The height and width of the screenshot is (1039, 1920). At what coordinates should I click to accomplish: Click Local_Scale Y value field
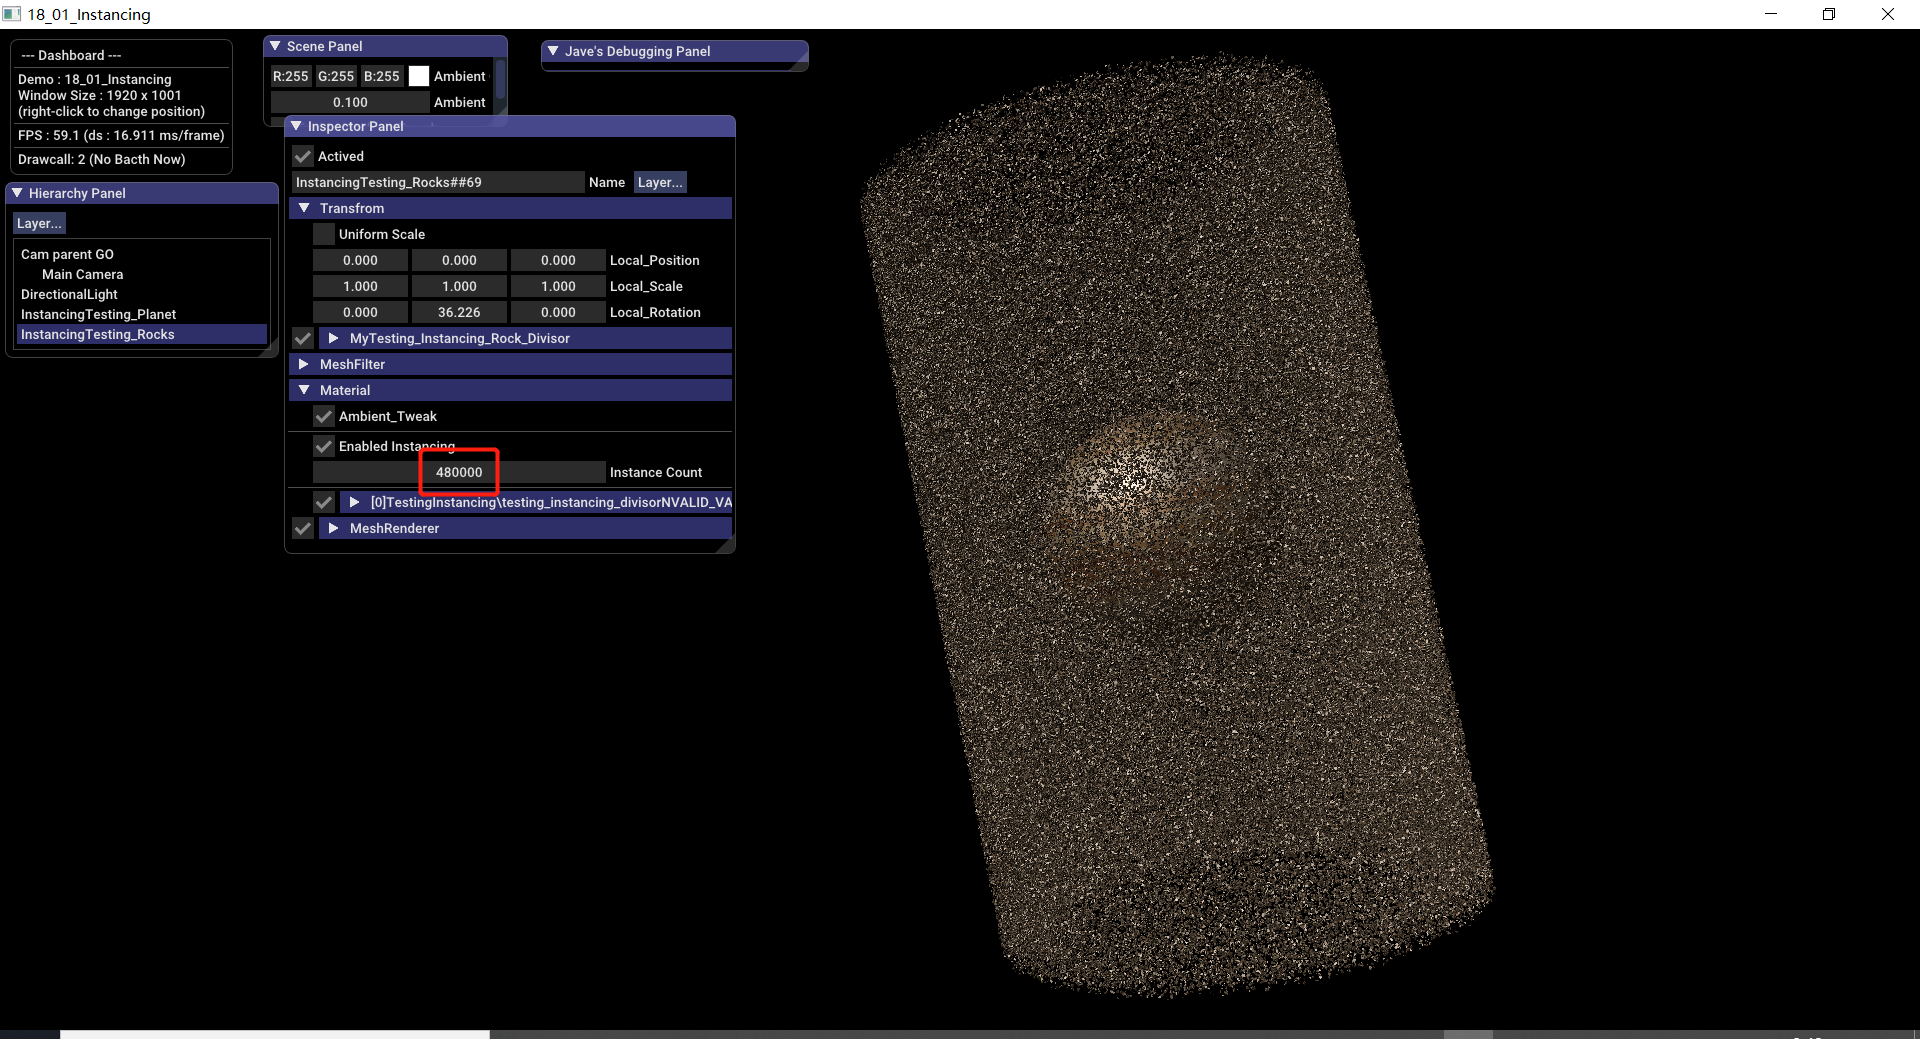coord(459,286)
